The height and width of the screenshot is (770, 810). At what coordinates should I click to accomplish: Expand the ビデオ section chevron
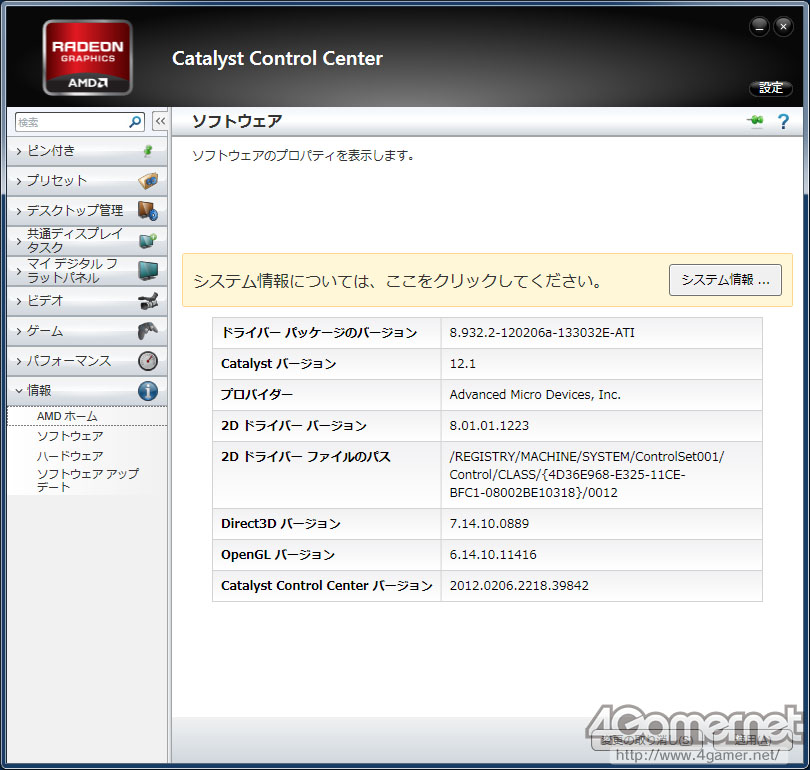pyautogui.click(x=19, y=301)
